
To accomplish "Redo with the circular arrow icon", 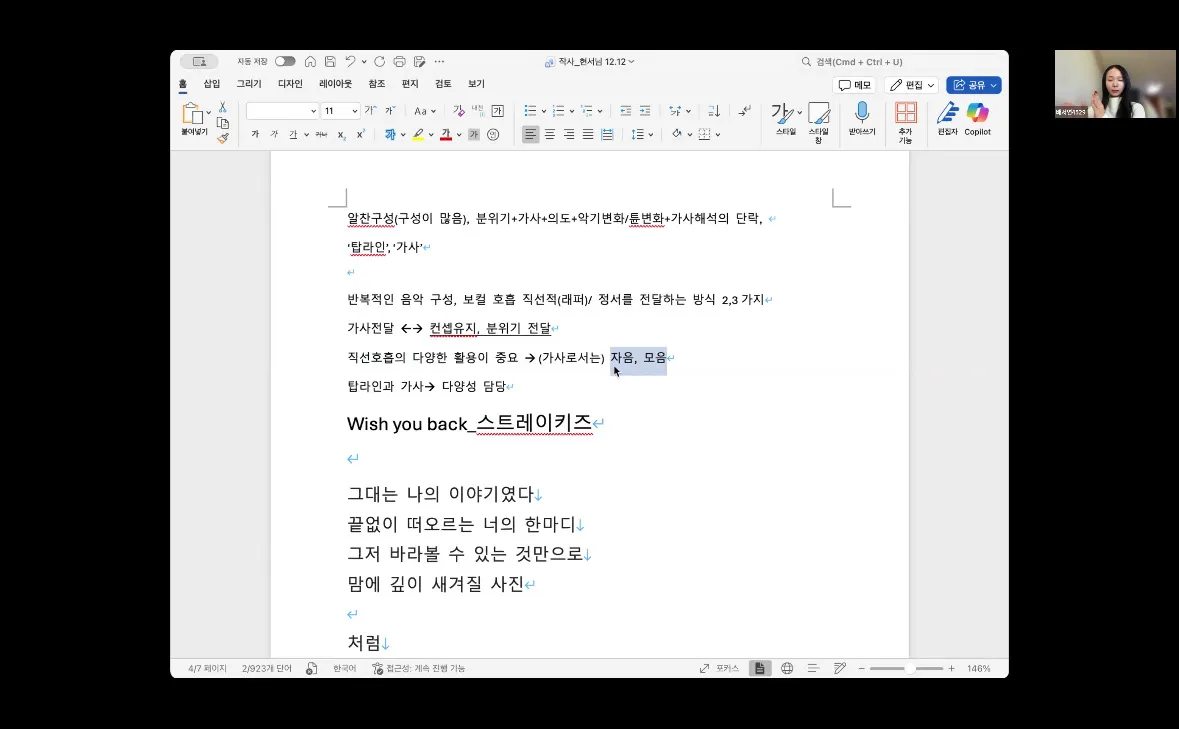I will coord(379,62).
